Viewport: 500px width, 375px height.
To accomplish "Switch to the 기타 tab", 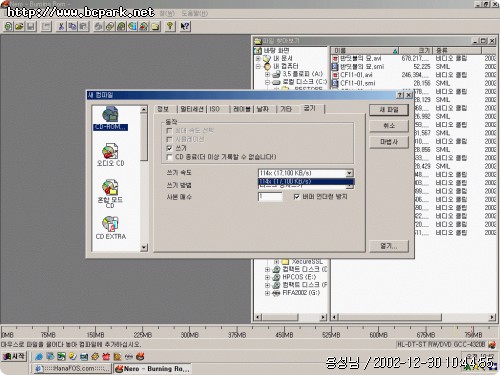I will pos(286,109).
